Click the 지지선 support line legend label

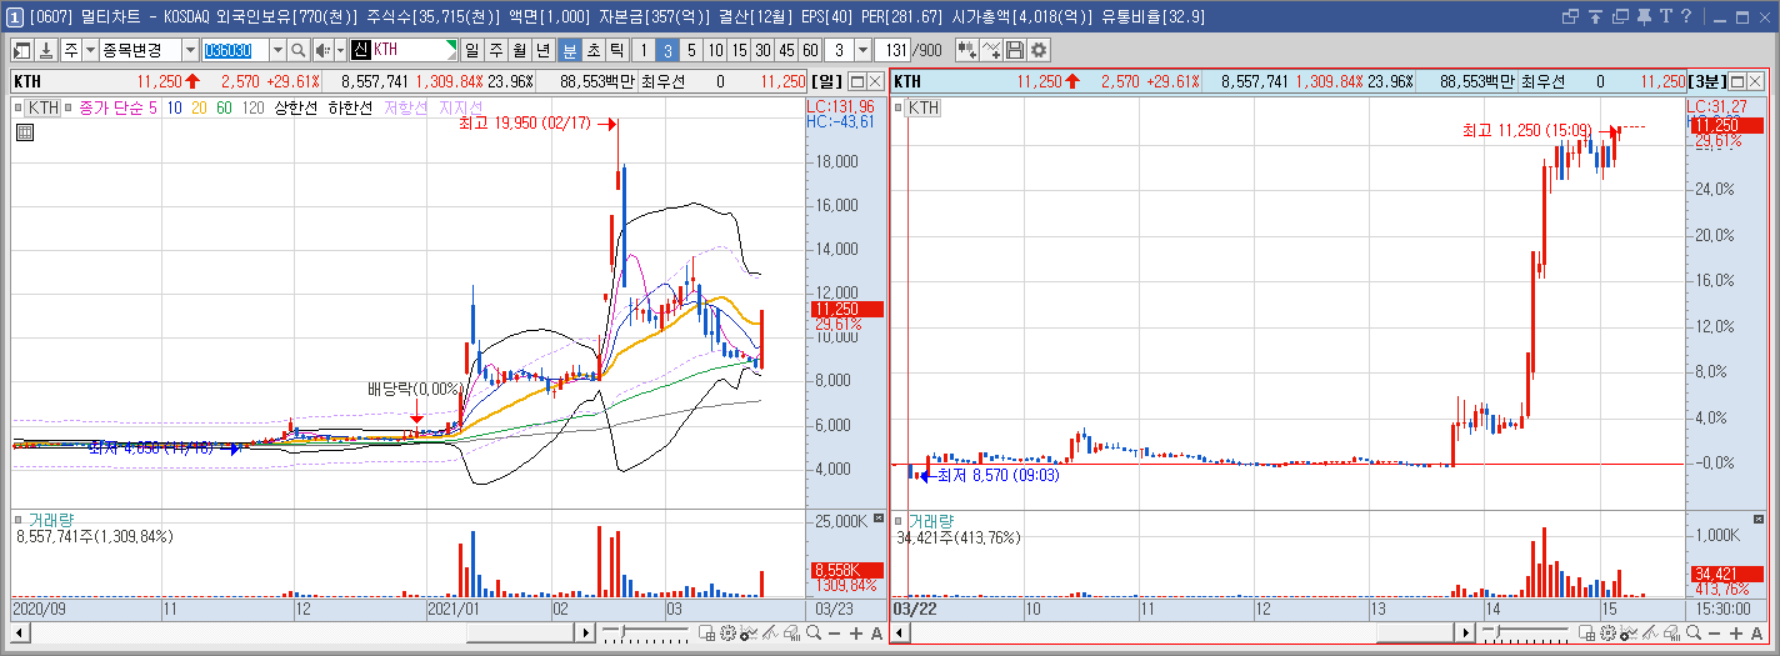tap(460, 108)
